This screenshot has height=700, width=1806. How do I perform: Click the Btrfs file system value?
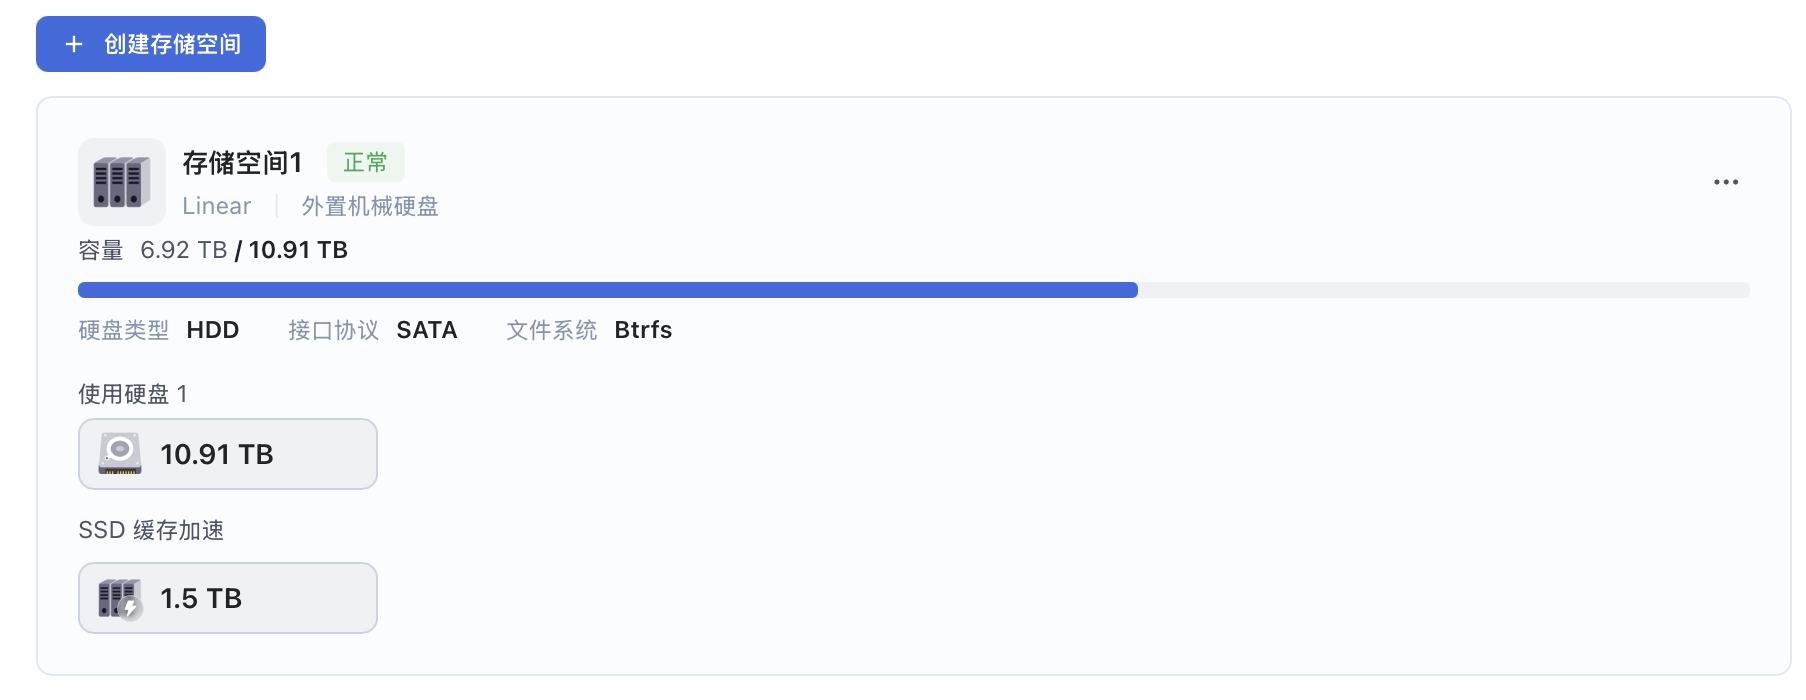643,330
